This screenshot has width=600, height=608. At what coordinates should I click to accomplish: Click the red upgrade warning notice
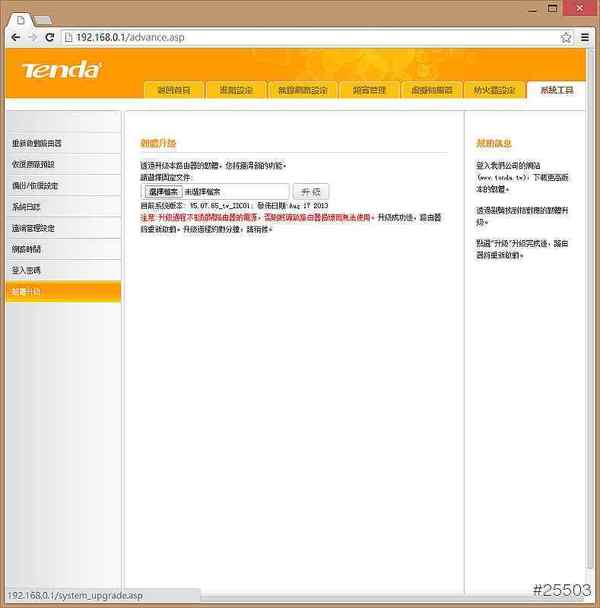point(256,218)
